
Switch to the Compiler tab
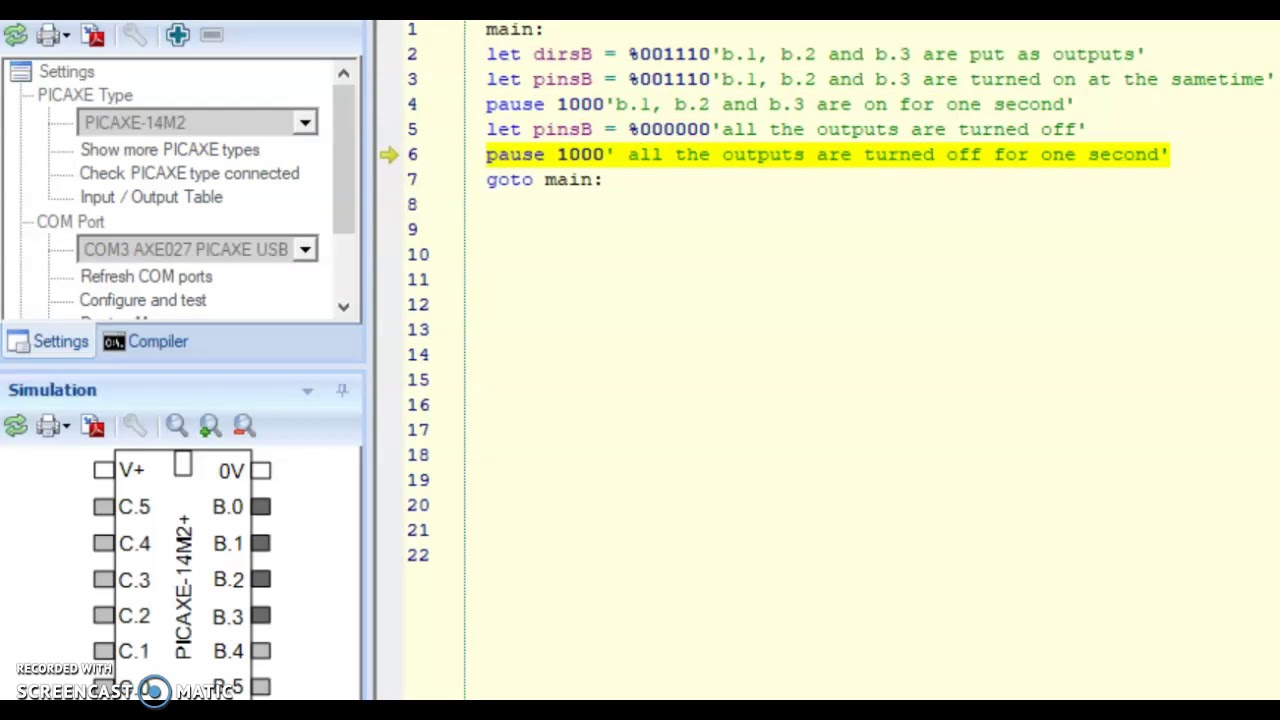coord(146,342)
